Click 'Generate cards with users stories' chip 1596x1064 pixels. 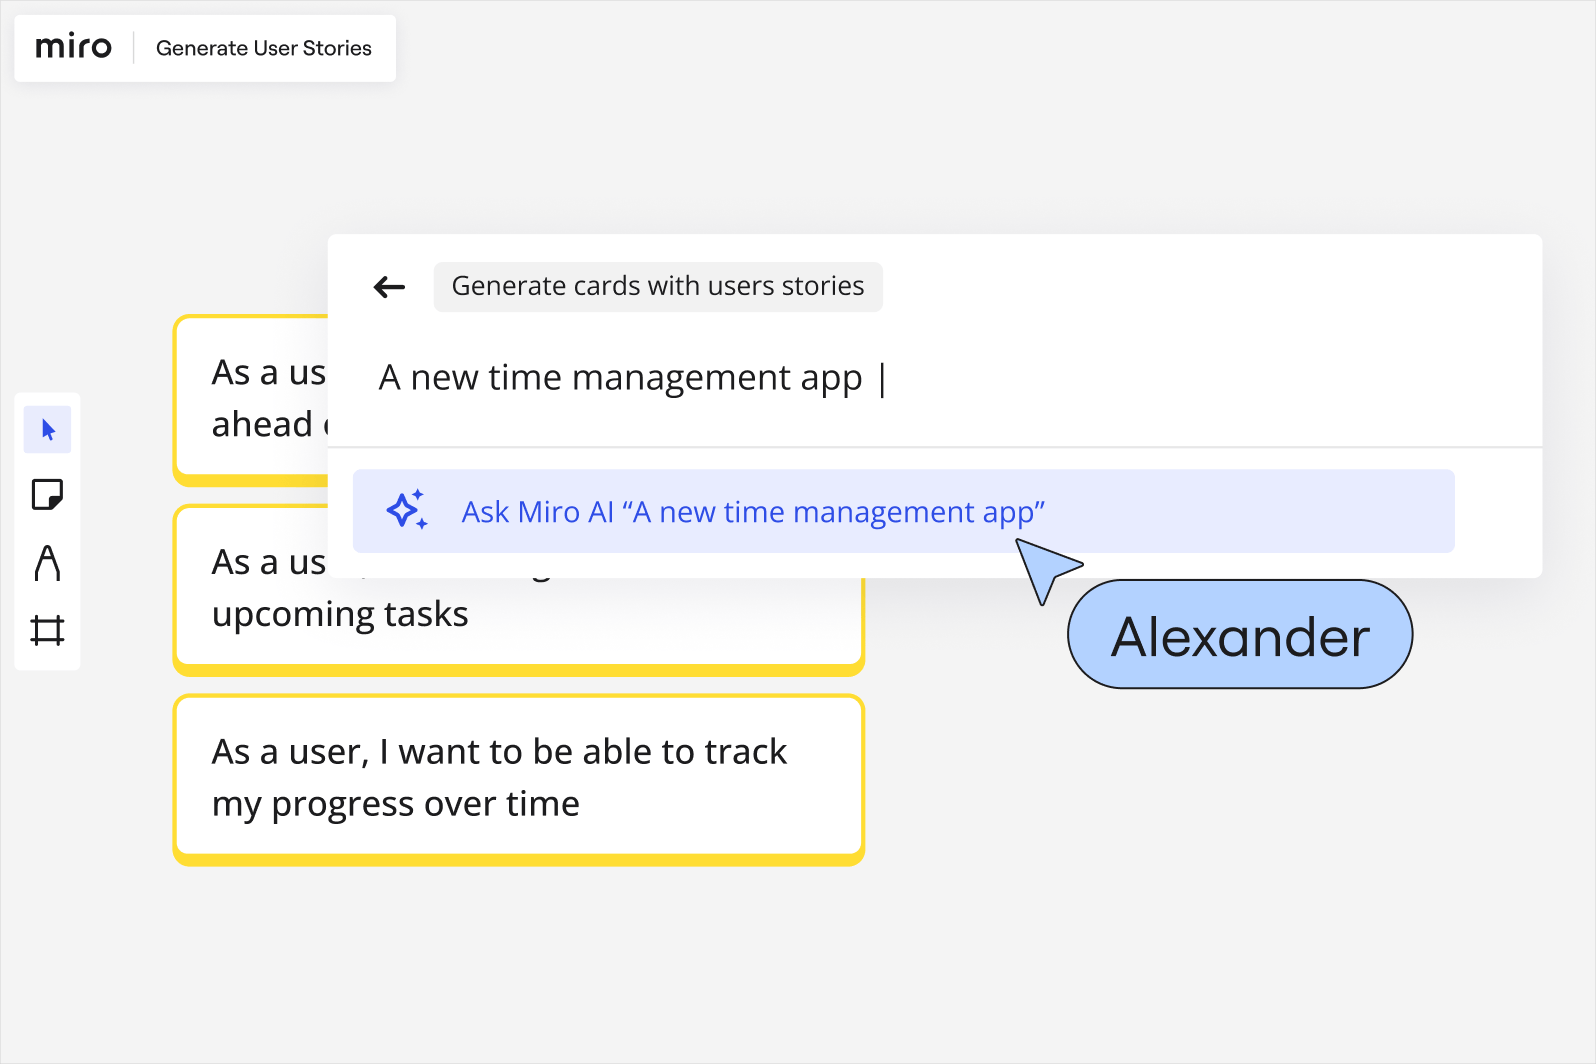point(658,287)
